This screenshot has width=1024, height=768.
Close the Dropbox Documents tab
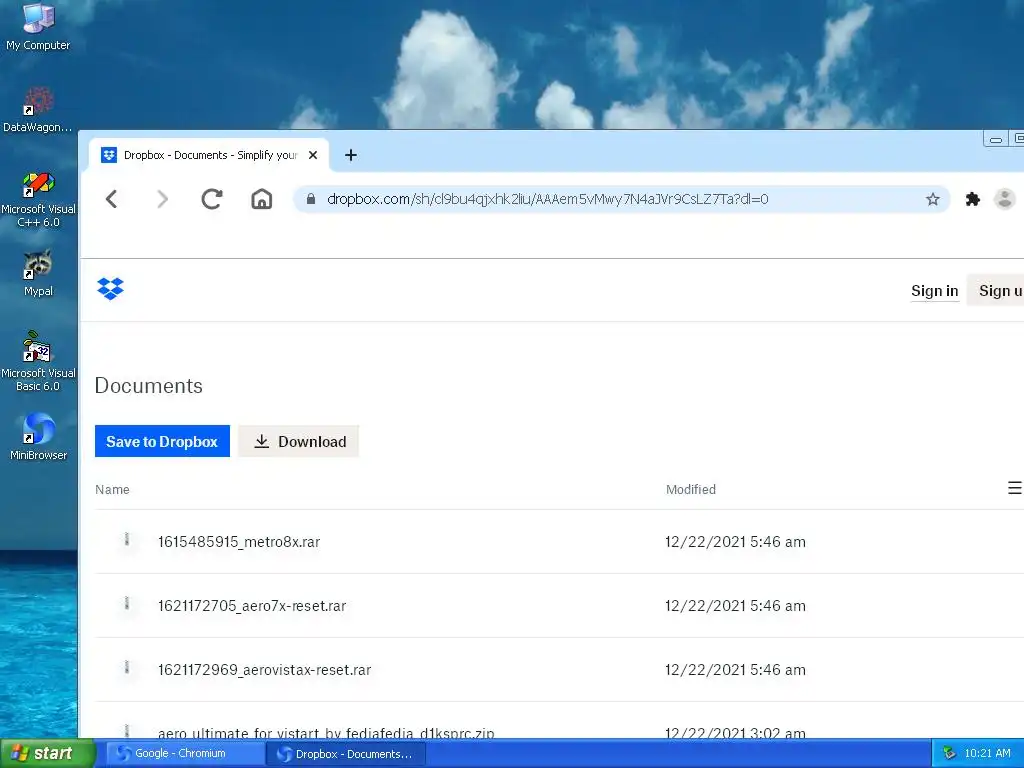coord(313,155)
